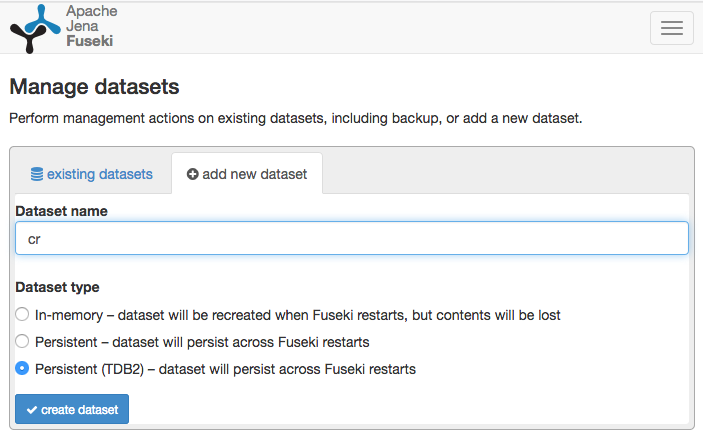The height and width of the screenshot is (444, 703).
Task: Choose the plain Persistent radio button
Action: pyautogui.click(x=22, y=342)
